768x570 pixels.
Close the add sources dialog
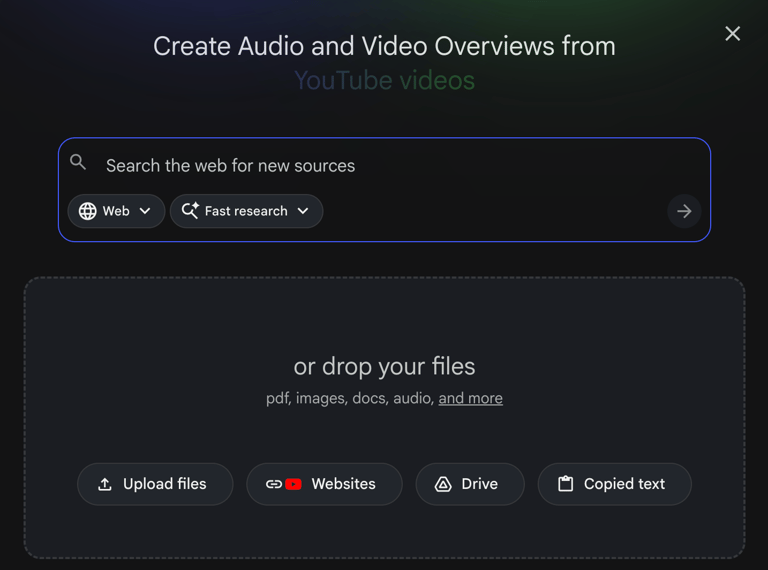coord(732,34)
